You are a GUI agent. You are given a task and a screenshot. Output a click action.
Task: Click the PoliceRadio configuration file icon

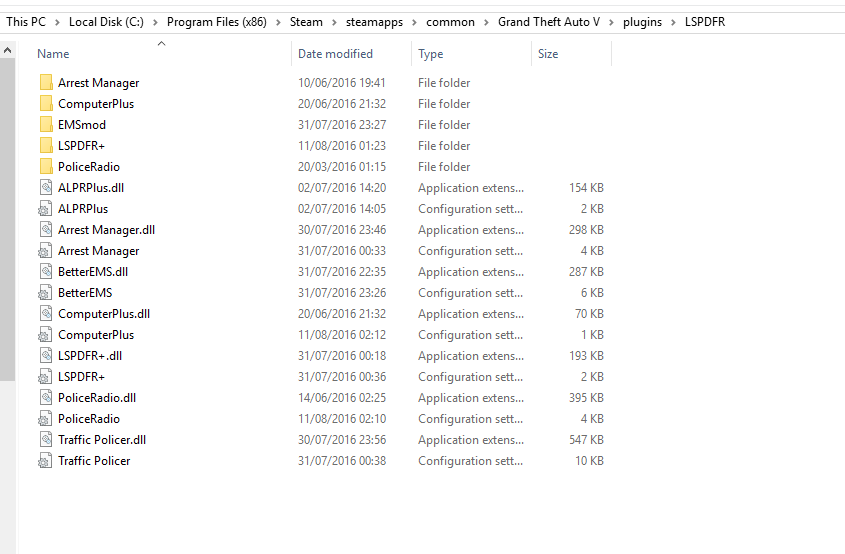(45, 419)
